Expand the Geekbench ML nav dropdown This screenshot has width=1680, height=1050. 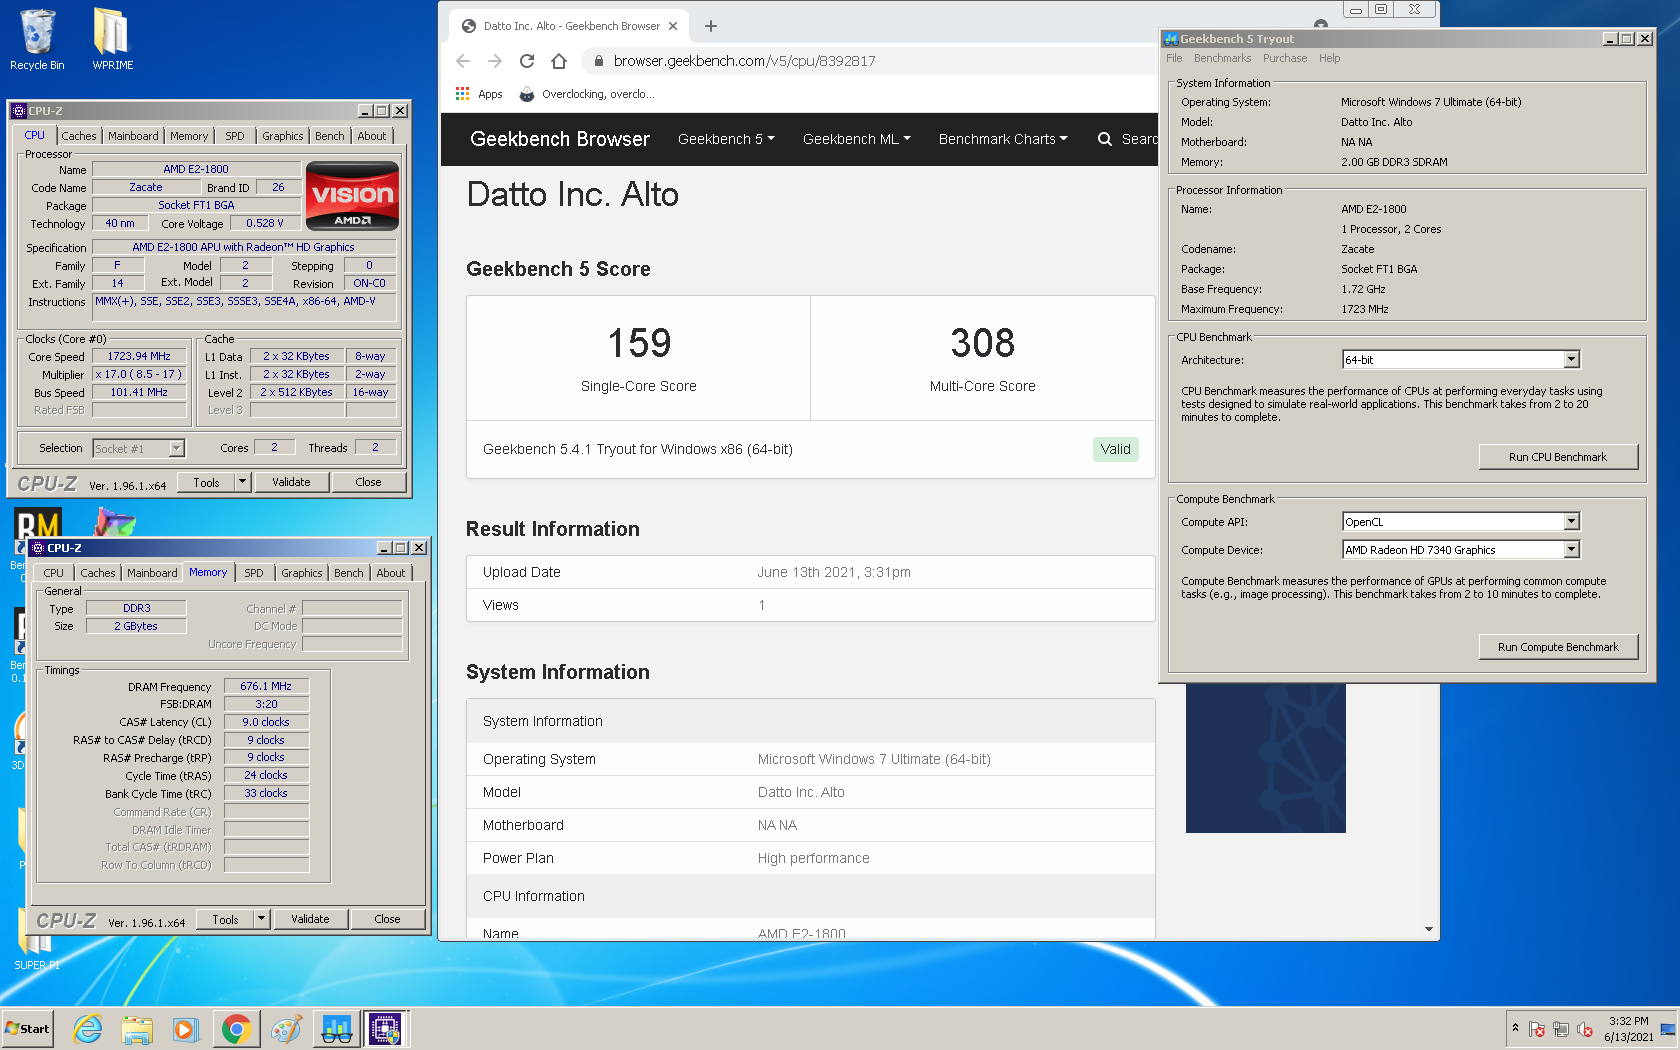856,139
